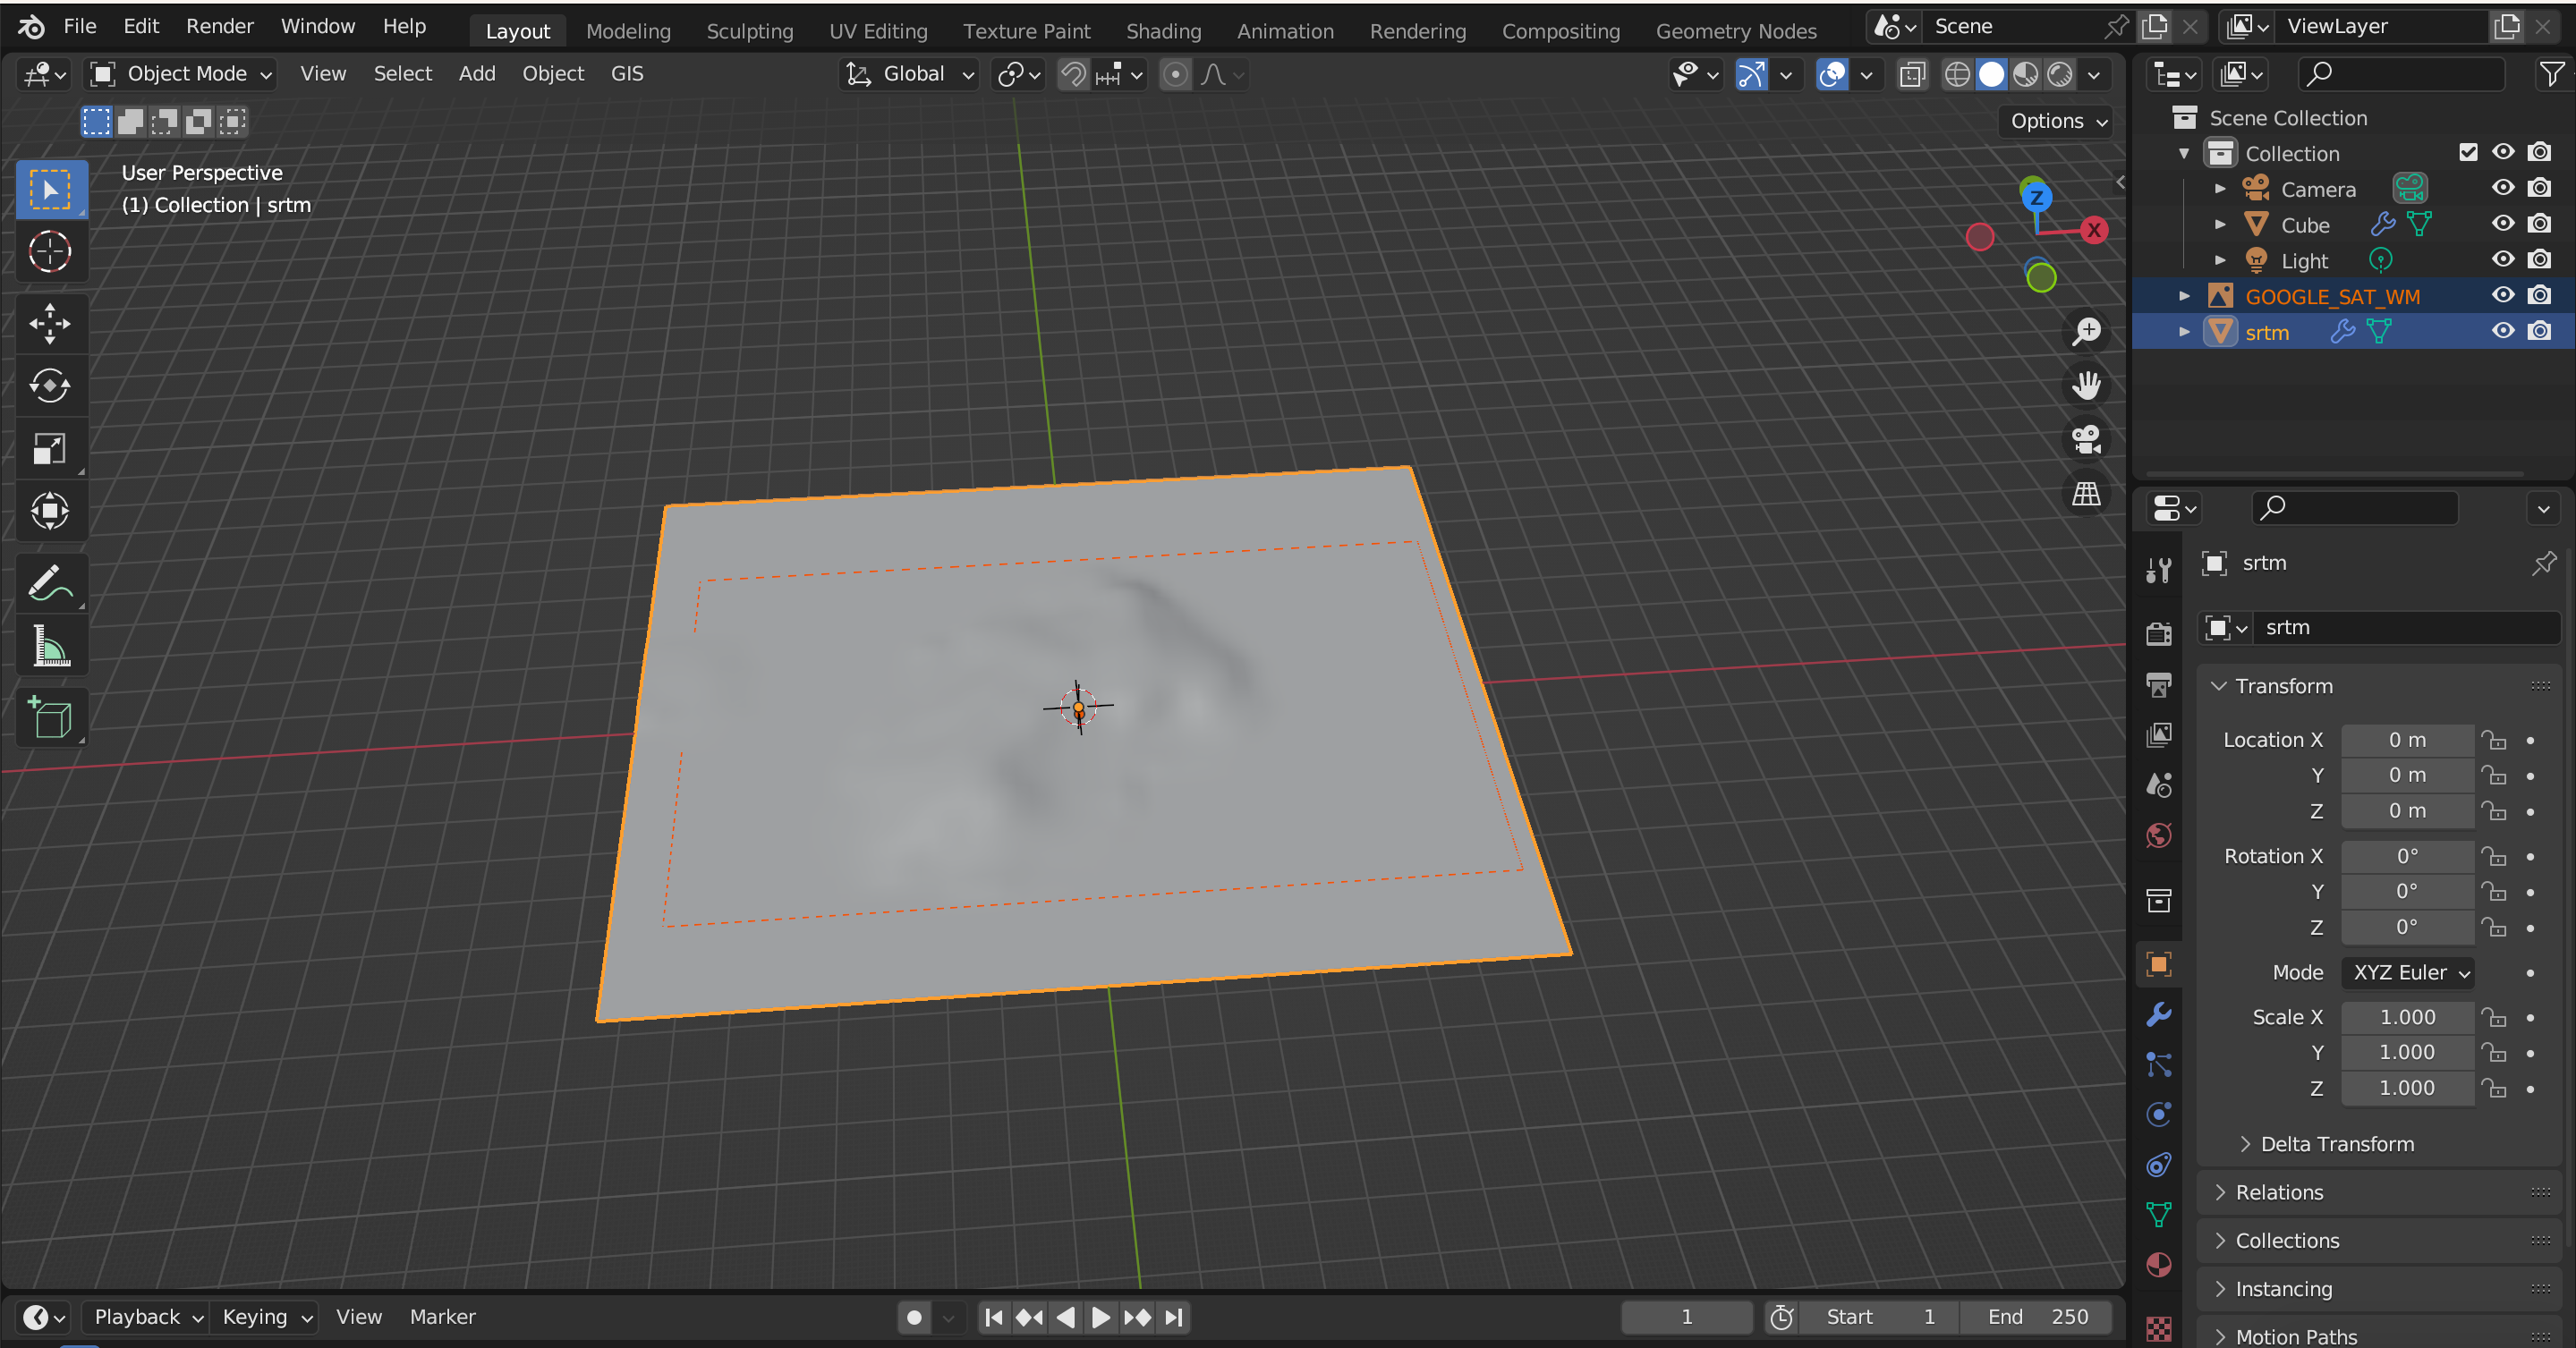The height and width of the screenshot is (1348, 2576).
Task: Disable srtm render via camera icon
Action: click(2540, 331)
